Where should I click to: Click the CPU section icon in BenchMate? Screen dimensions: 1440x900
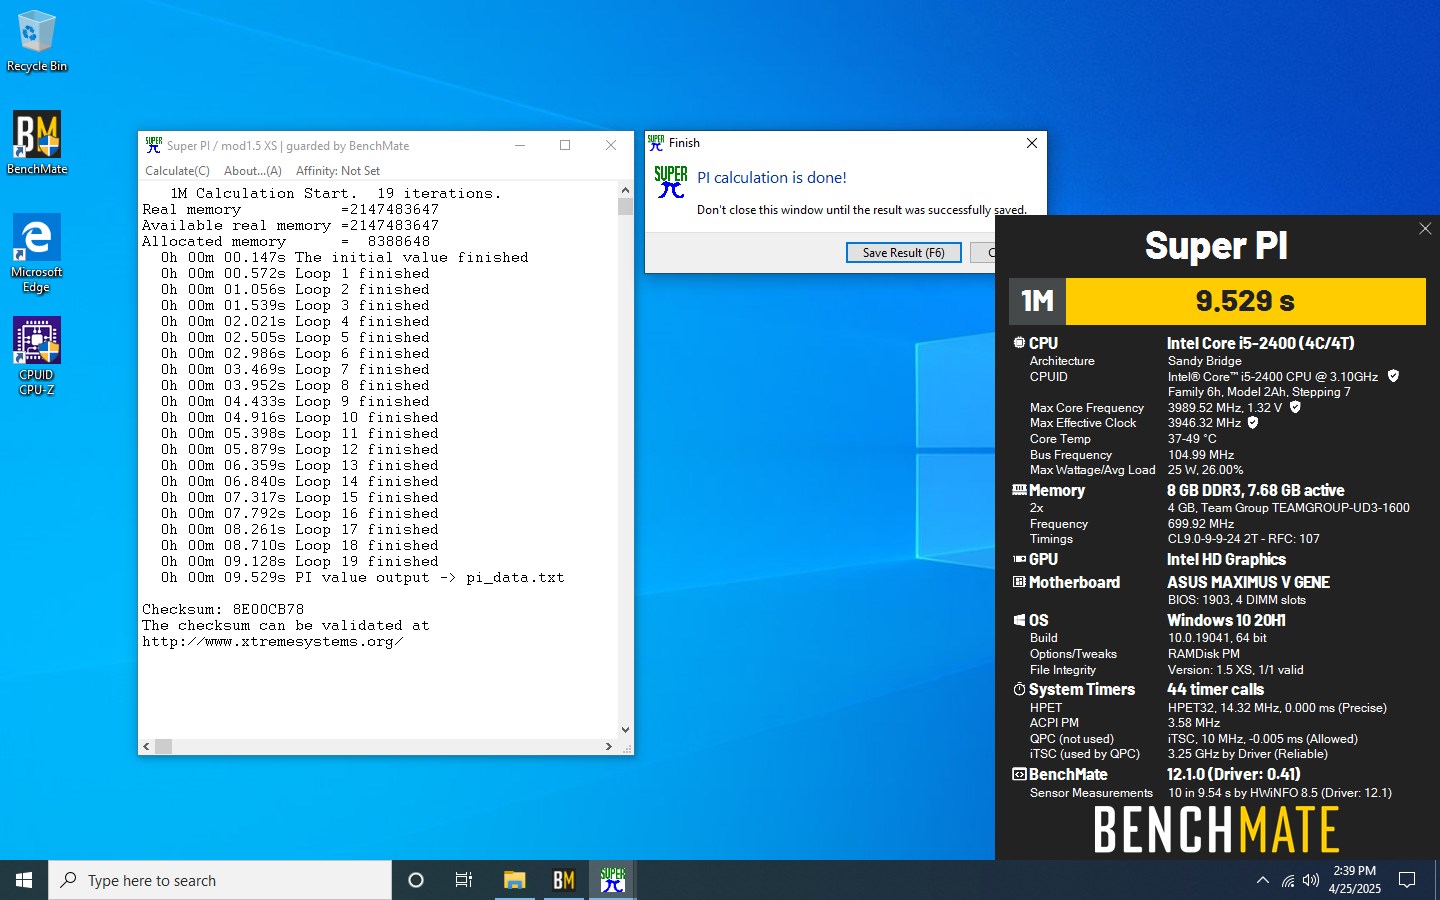pos(1019,343)
